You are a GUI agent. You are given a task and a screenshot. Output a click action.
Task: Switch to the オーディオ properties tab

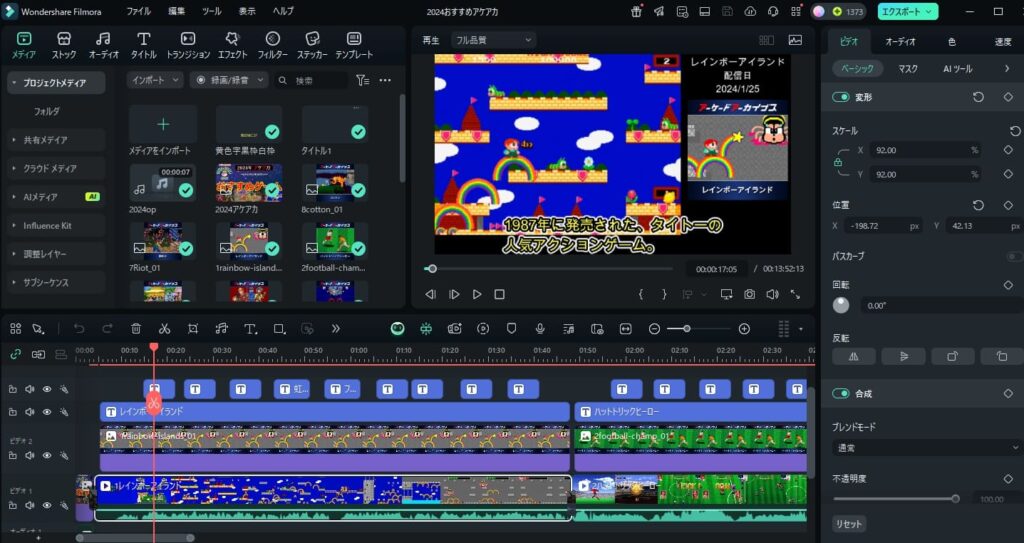(901, 41)
